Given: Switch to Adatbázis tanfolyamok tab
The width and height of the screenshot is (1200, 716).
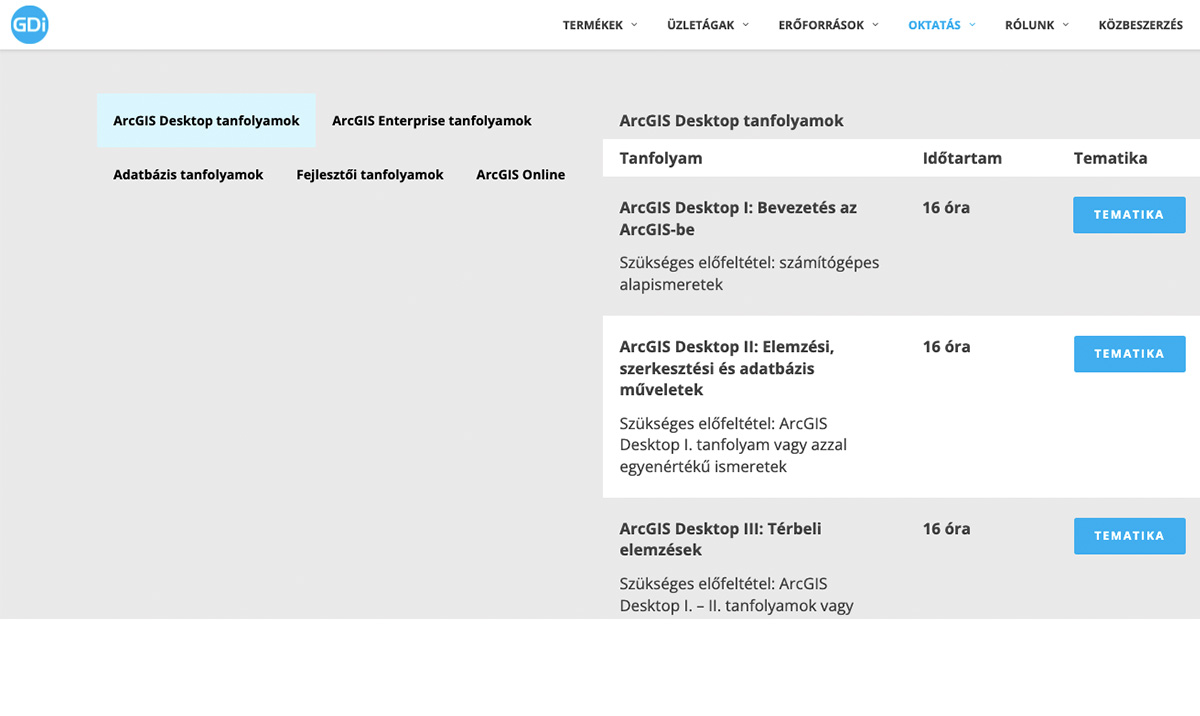Looking at the screenshot, I should click(188, 175).
